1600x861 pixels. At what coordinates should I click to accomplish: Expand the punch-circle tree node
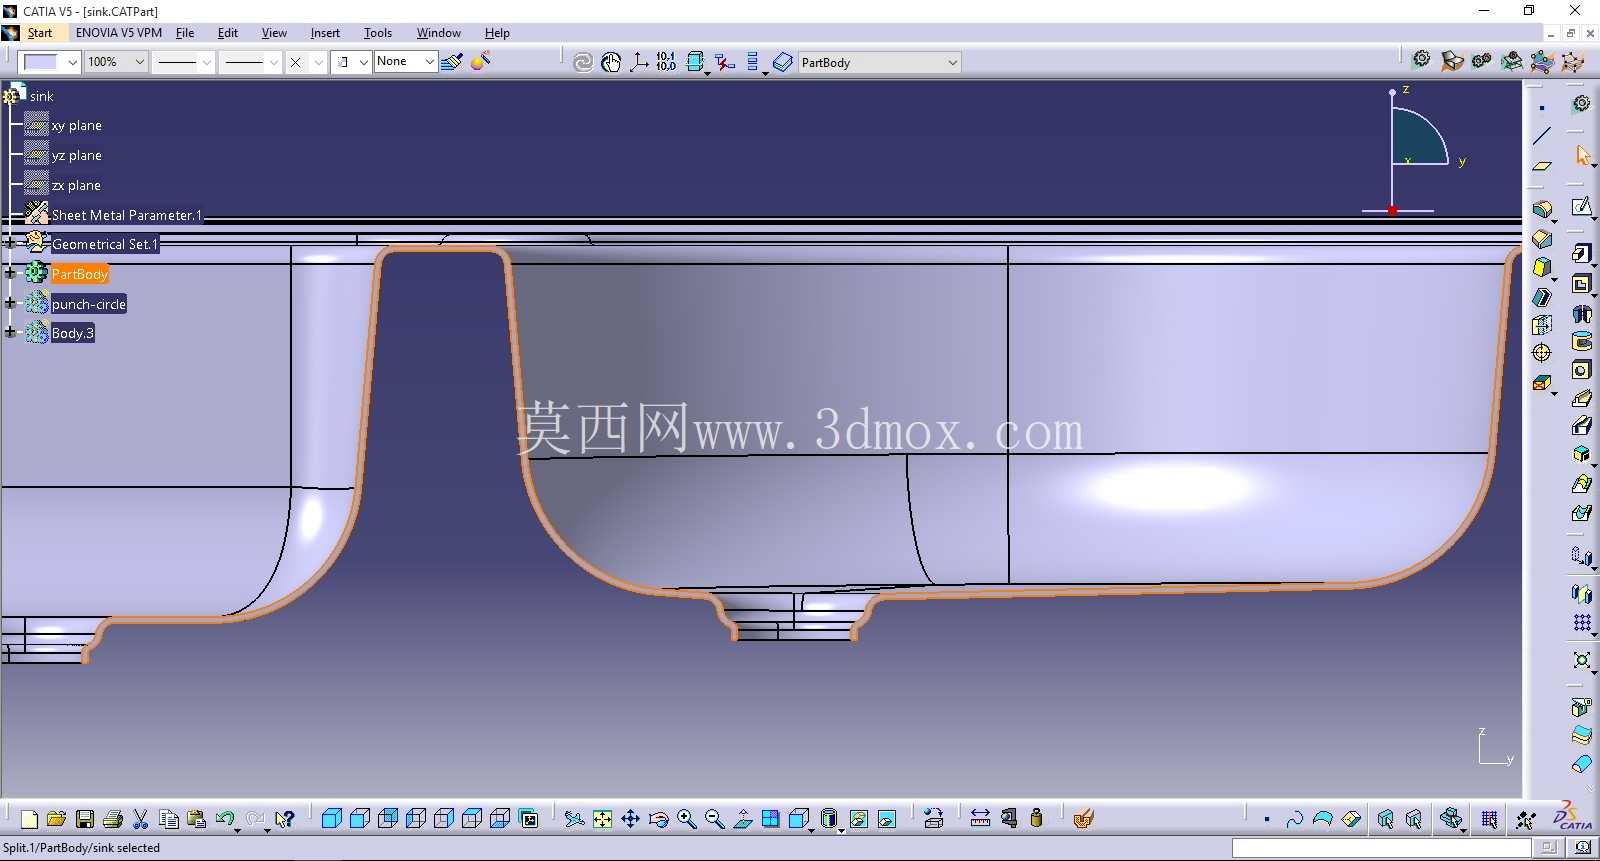[x=10, y=303]
